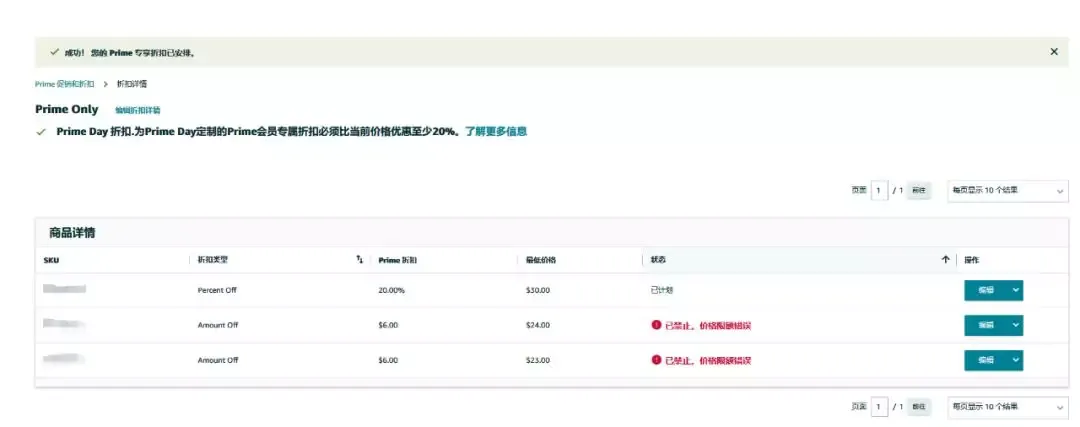Click the edit button for the $24.00 row
The image size is (1080, 427).
[x=986, y=325]
